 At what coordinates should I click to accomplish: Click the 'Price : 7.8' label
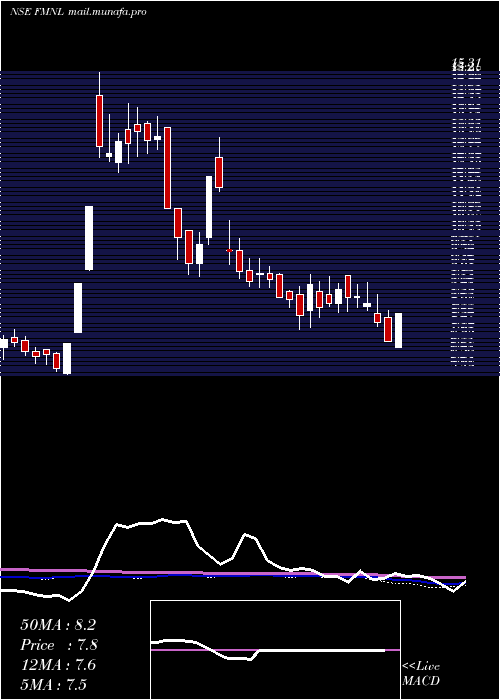pos(59,645)
